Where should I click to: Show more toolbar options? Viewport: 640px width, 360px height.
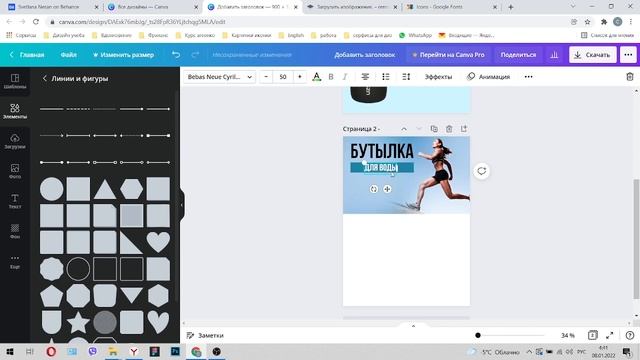529,77
